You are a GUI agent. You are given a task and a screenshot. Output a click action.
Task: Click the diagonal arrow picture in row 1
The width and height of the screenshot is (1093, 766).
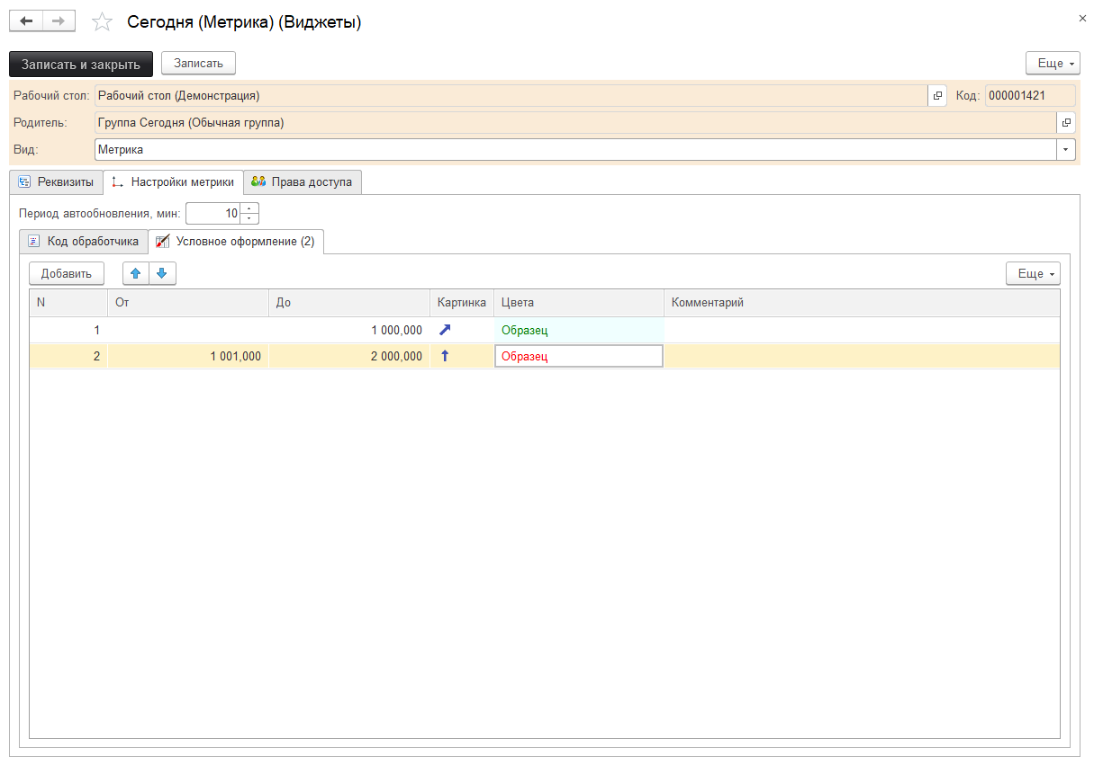tap(445, 329)
